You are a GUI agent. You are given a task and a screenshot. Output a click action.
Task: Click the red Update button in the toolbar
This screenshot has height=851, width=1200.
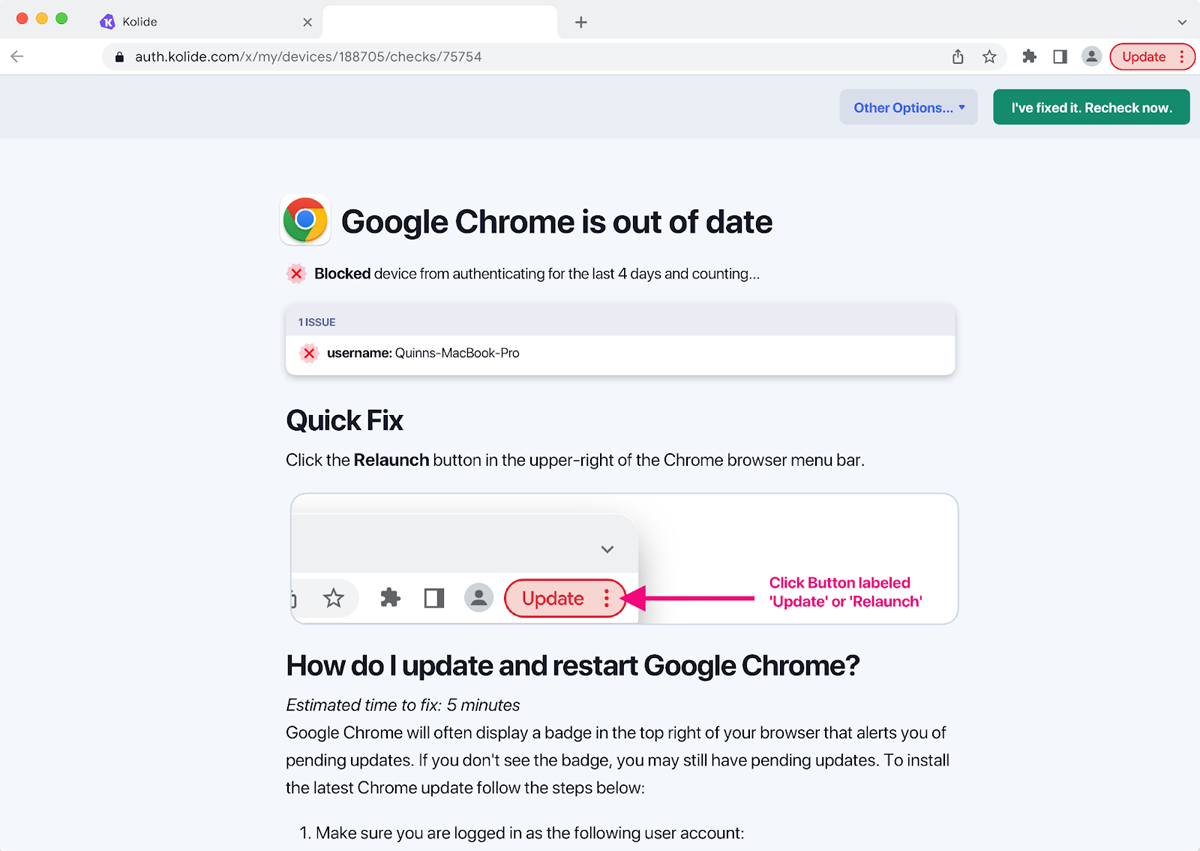click(1143, 56)
